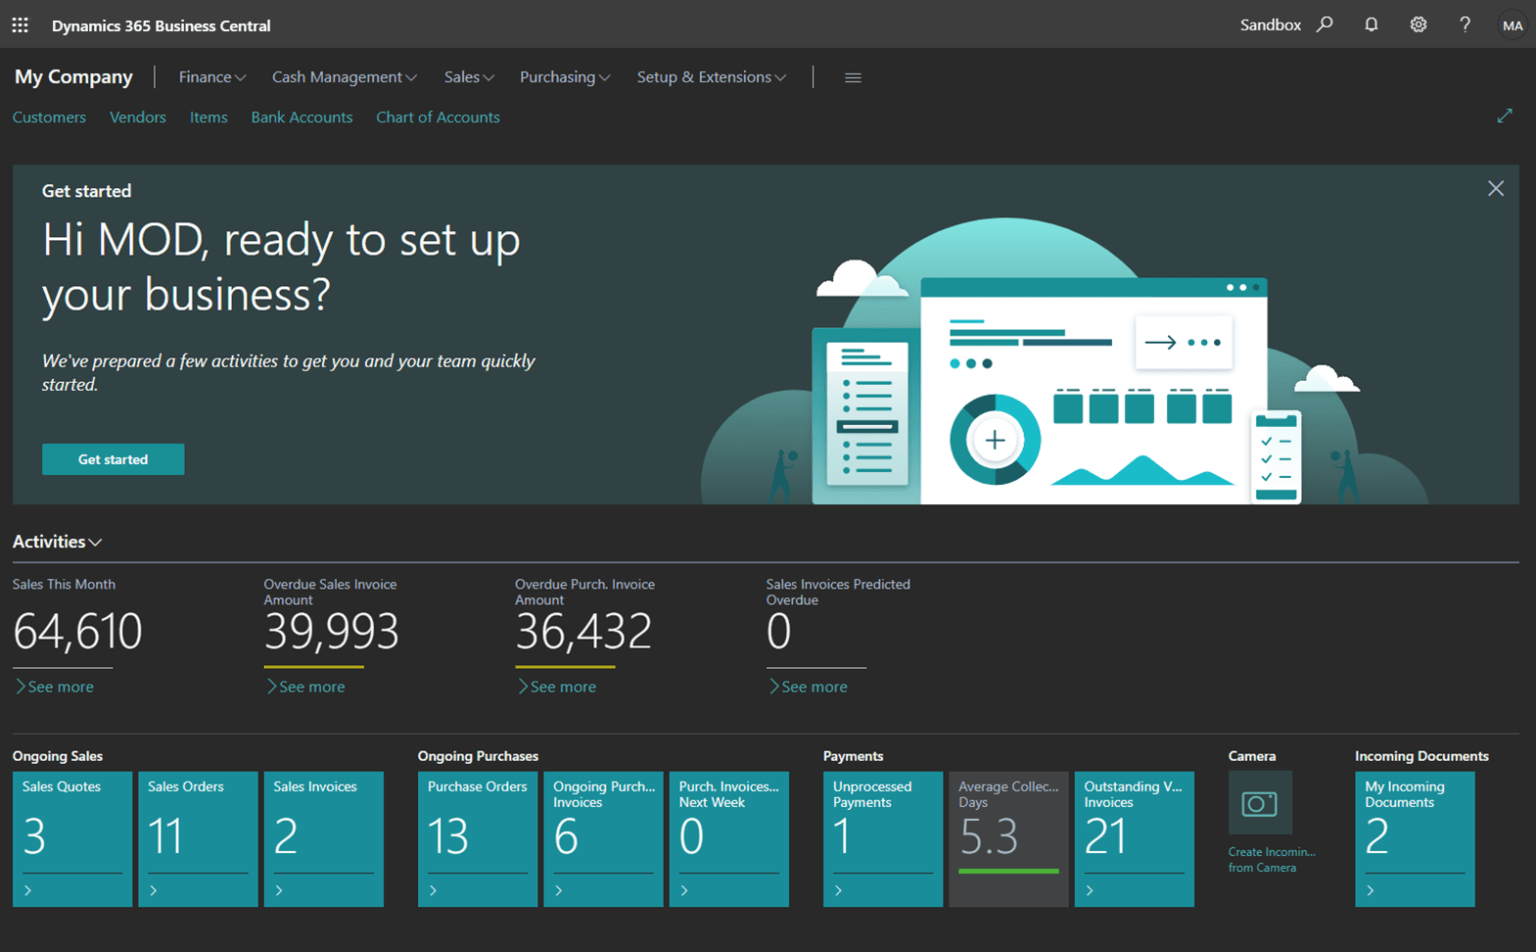Open the Items link
Viewport: 1536px width, 952px height.
click(x=209, y=117)
